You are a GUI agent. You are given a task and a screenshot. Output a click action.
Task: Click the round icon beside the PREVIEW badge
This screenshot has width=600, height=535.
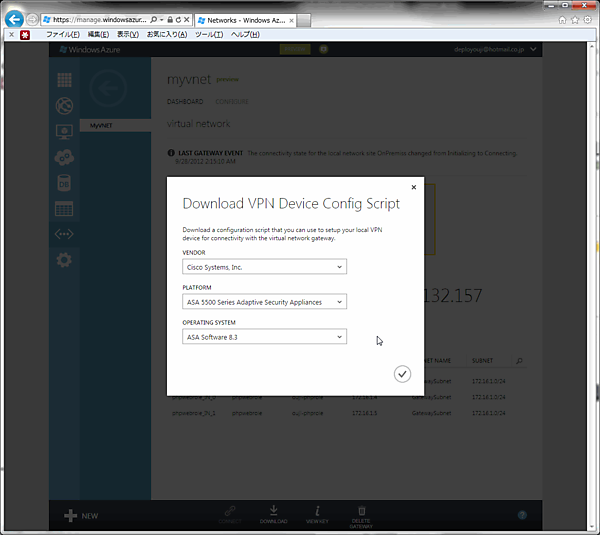click(323, 49)
